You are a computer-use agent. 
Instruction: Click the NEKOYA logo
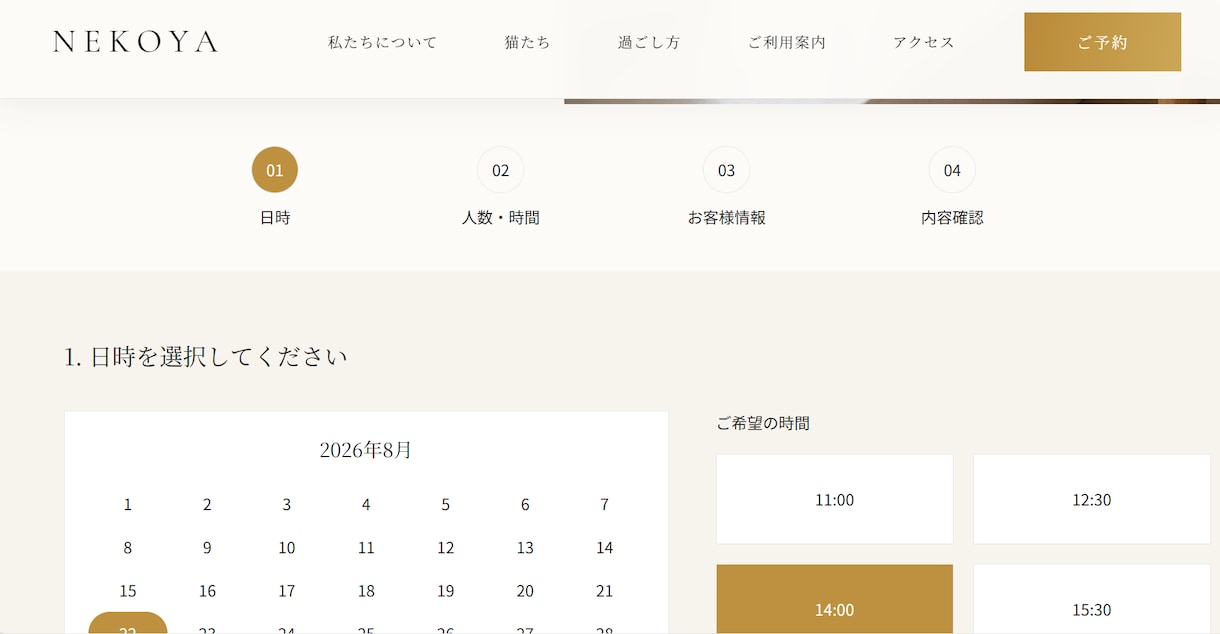click(x=135, y=42)
